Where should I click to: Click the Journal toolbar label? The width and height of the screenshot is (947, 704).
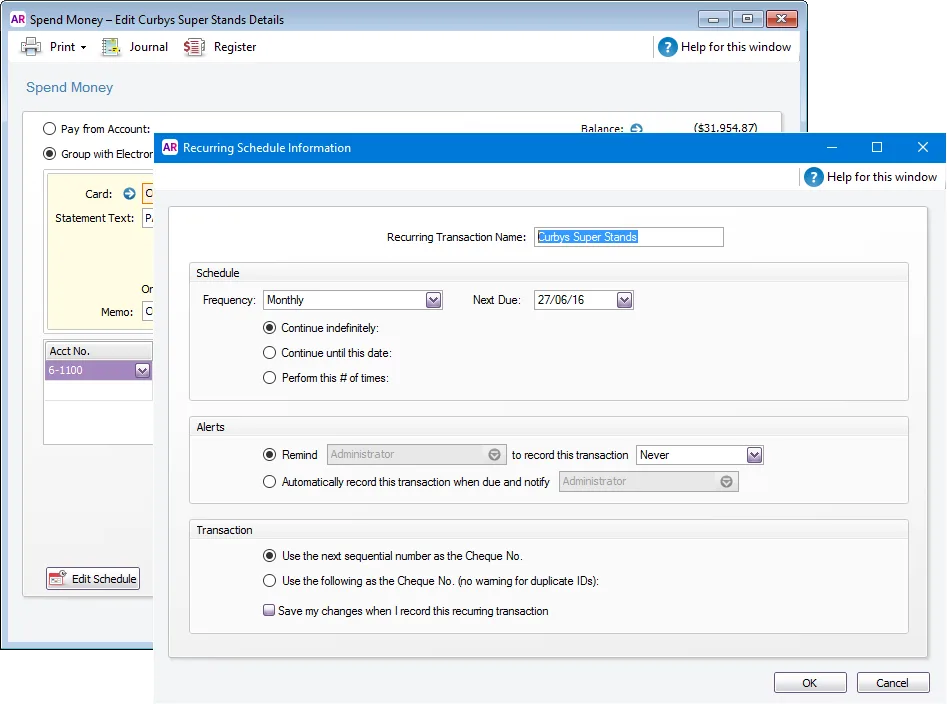149,46
